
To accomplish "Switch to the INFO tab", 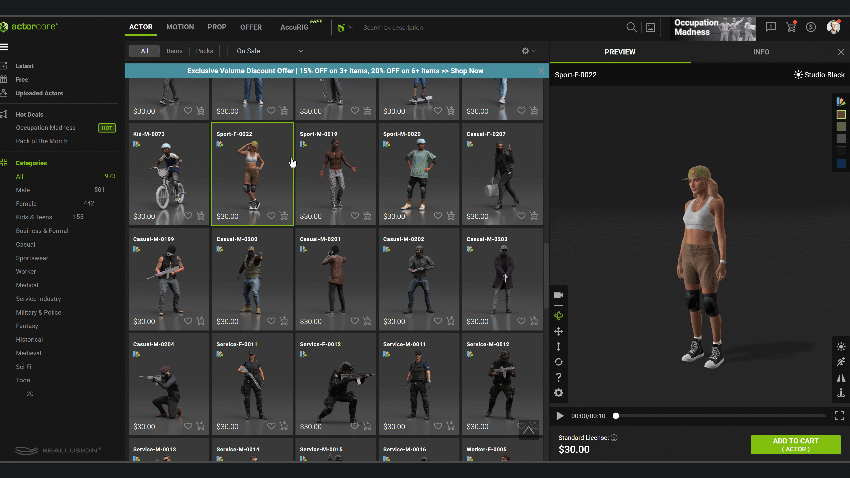I will [x=761, y=51].
